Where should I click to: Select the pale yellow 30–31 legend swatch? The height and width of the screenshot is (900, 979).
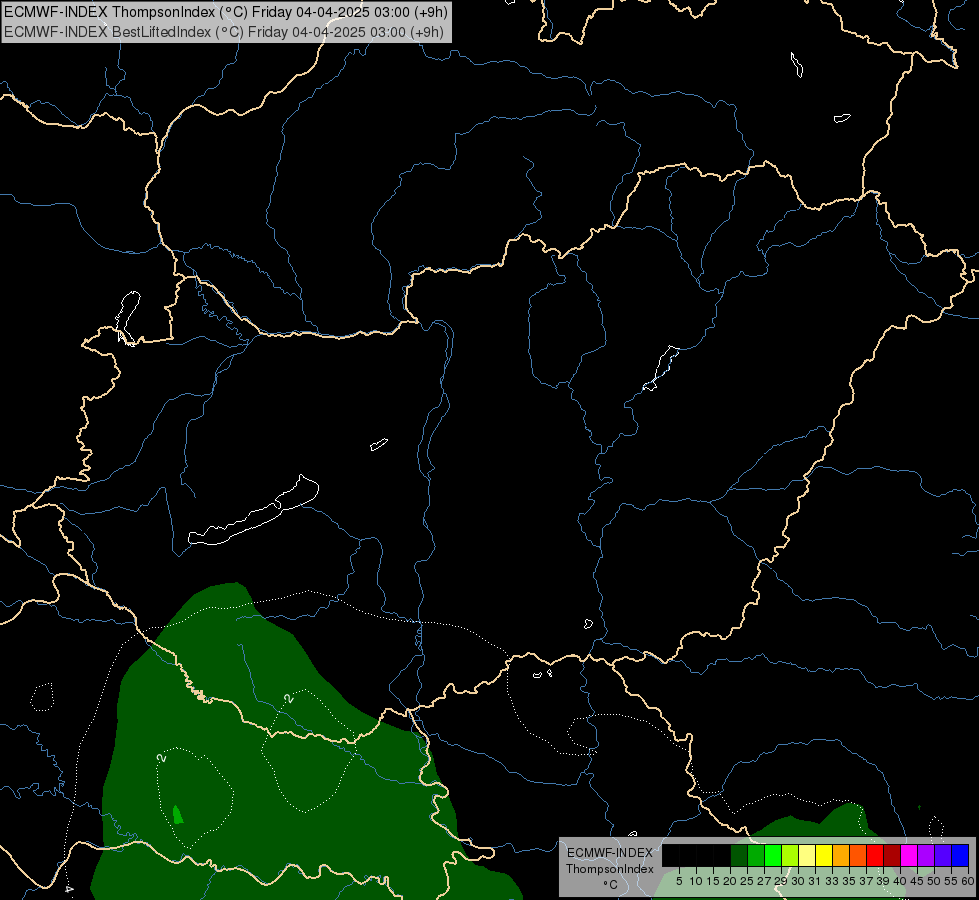click(x=807, y=855)
